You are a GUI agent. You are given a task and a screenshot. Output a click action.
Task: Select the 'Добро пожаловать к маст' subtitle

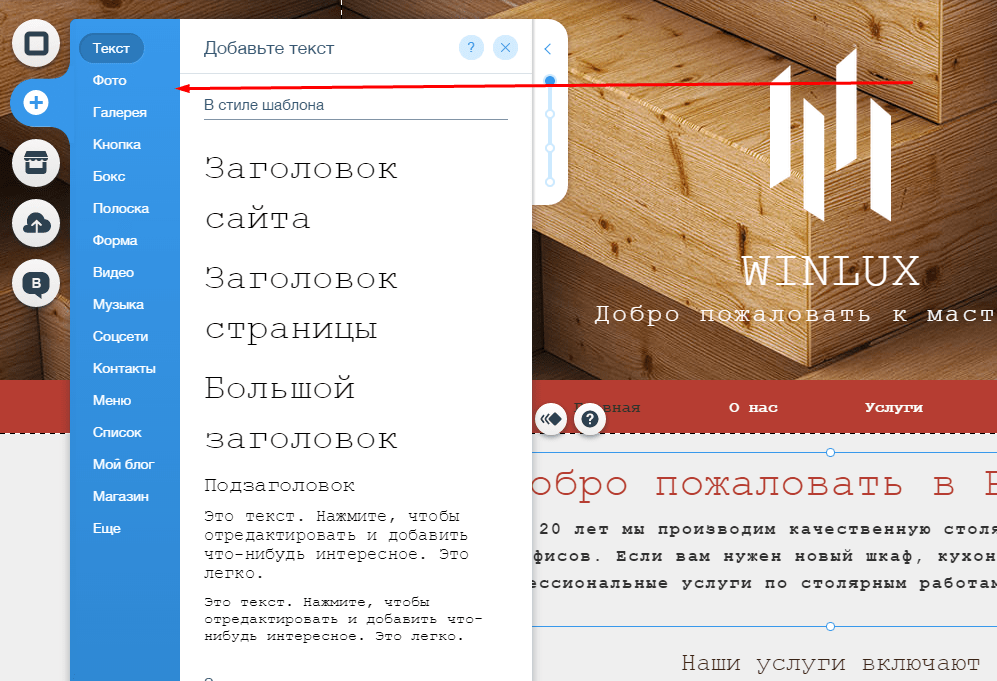(x=795, y=314)
